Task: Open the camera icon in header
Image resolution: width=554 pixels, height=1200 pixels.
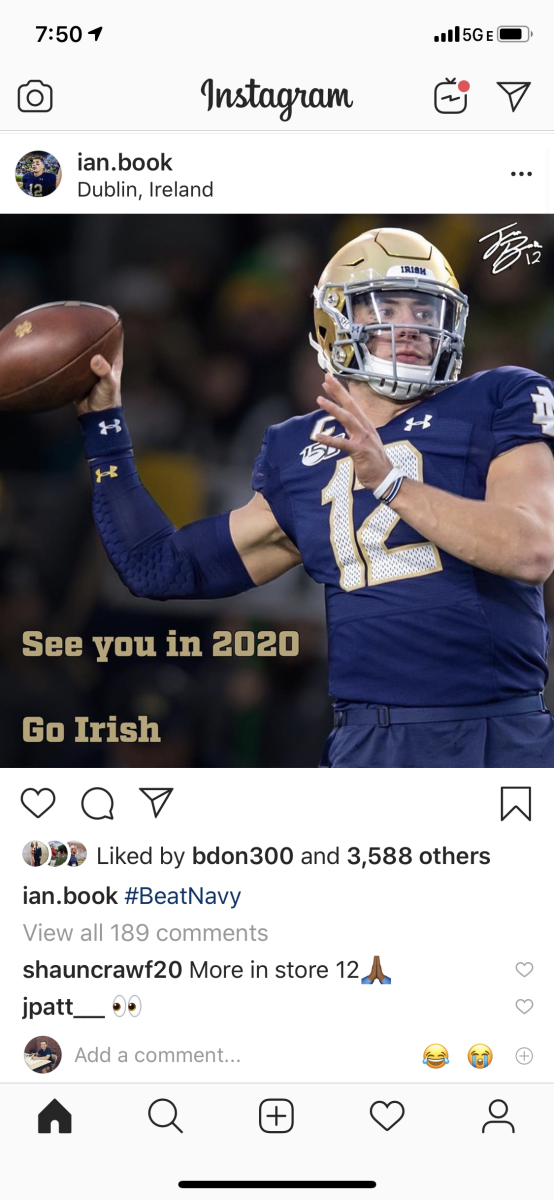Action: point(35,97)
